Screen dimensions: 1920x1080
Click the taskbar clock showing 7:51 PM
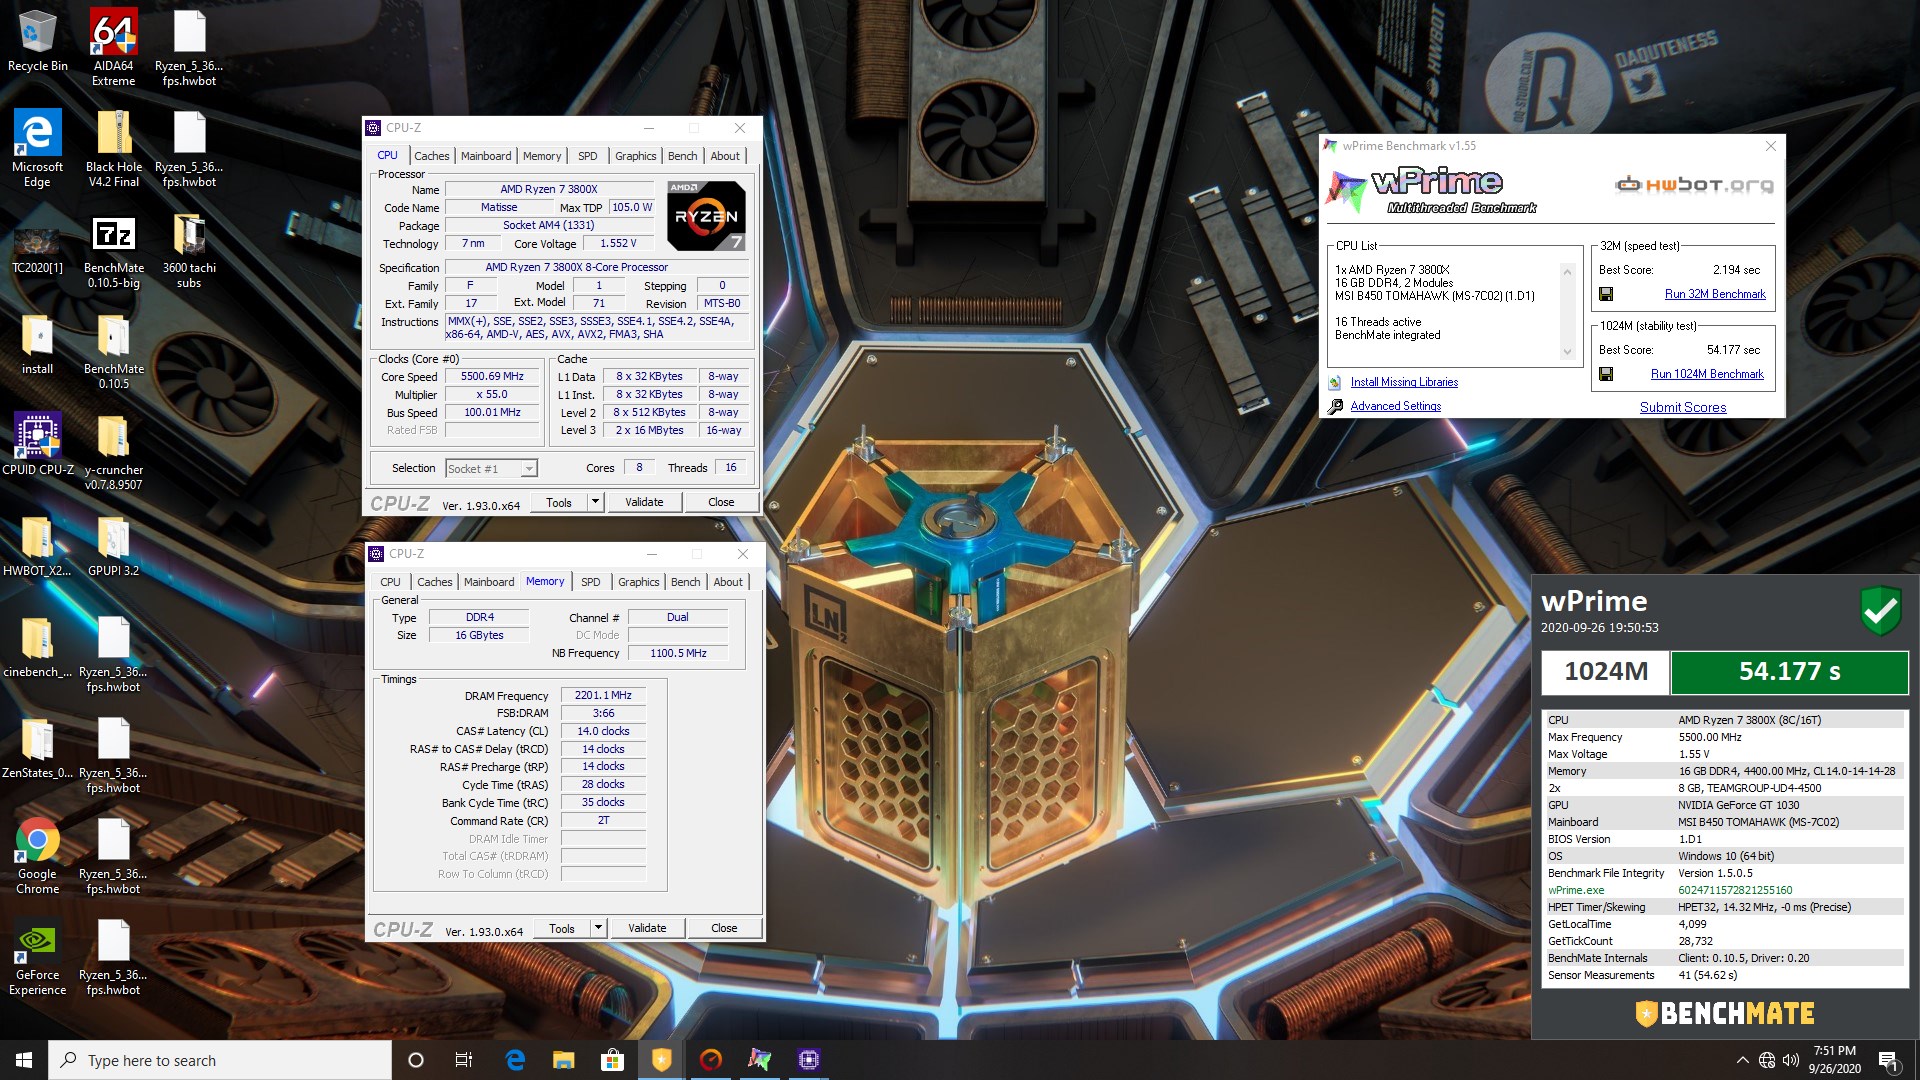(1834, 1060)
